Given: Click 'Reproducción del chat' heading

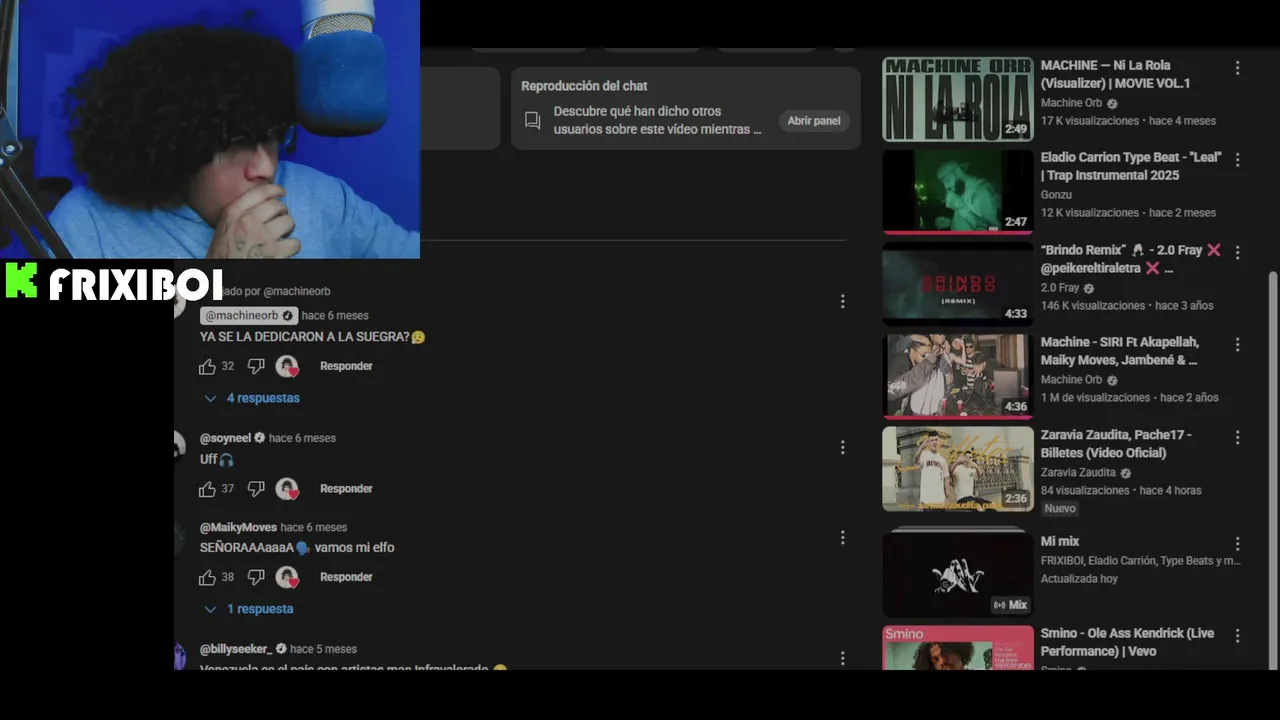Looking at the screenshot, I should [584, 86].
